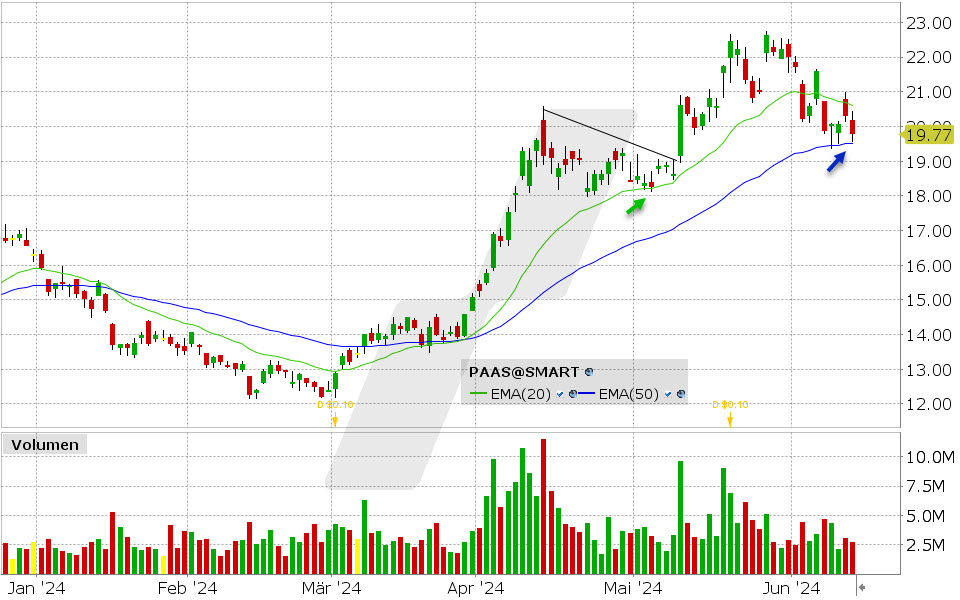
Task: Click the Jan '24 axis label
Action: pyautogui.click(x=37, y=588)
